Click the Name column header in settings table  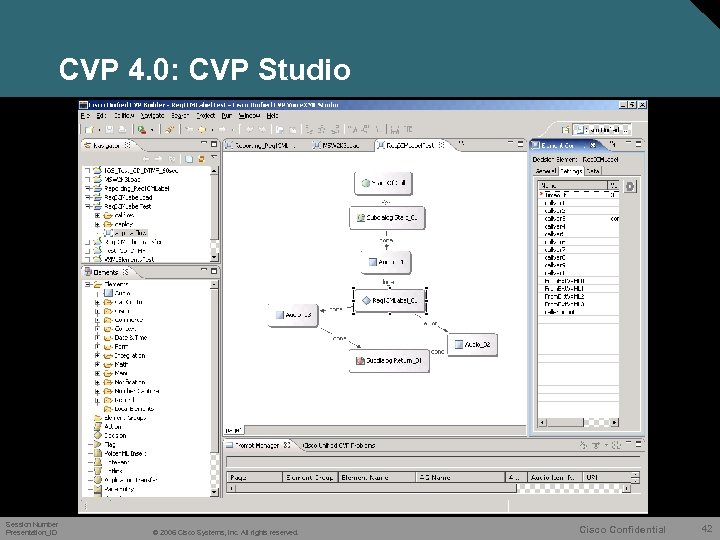click(573, 186)
